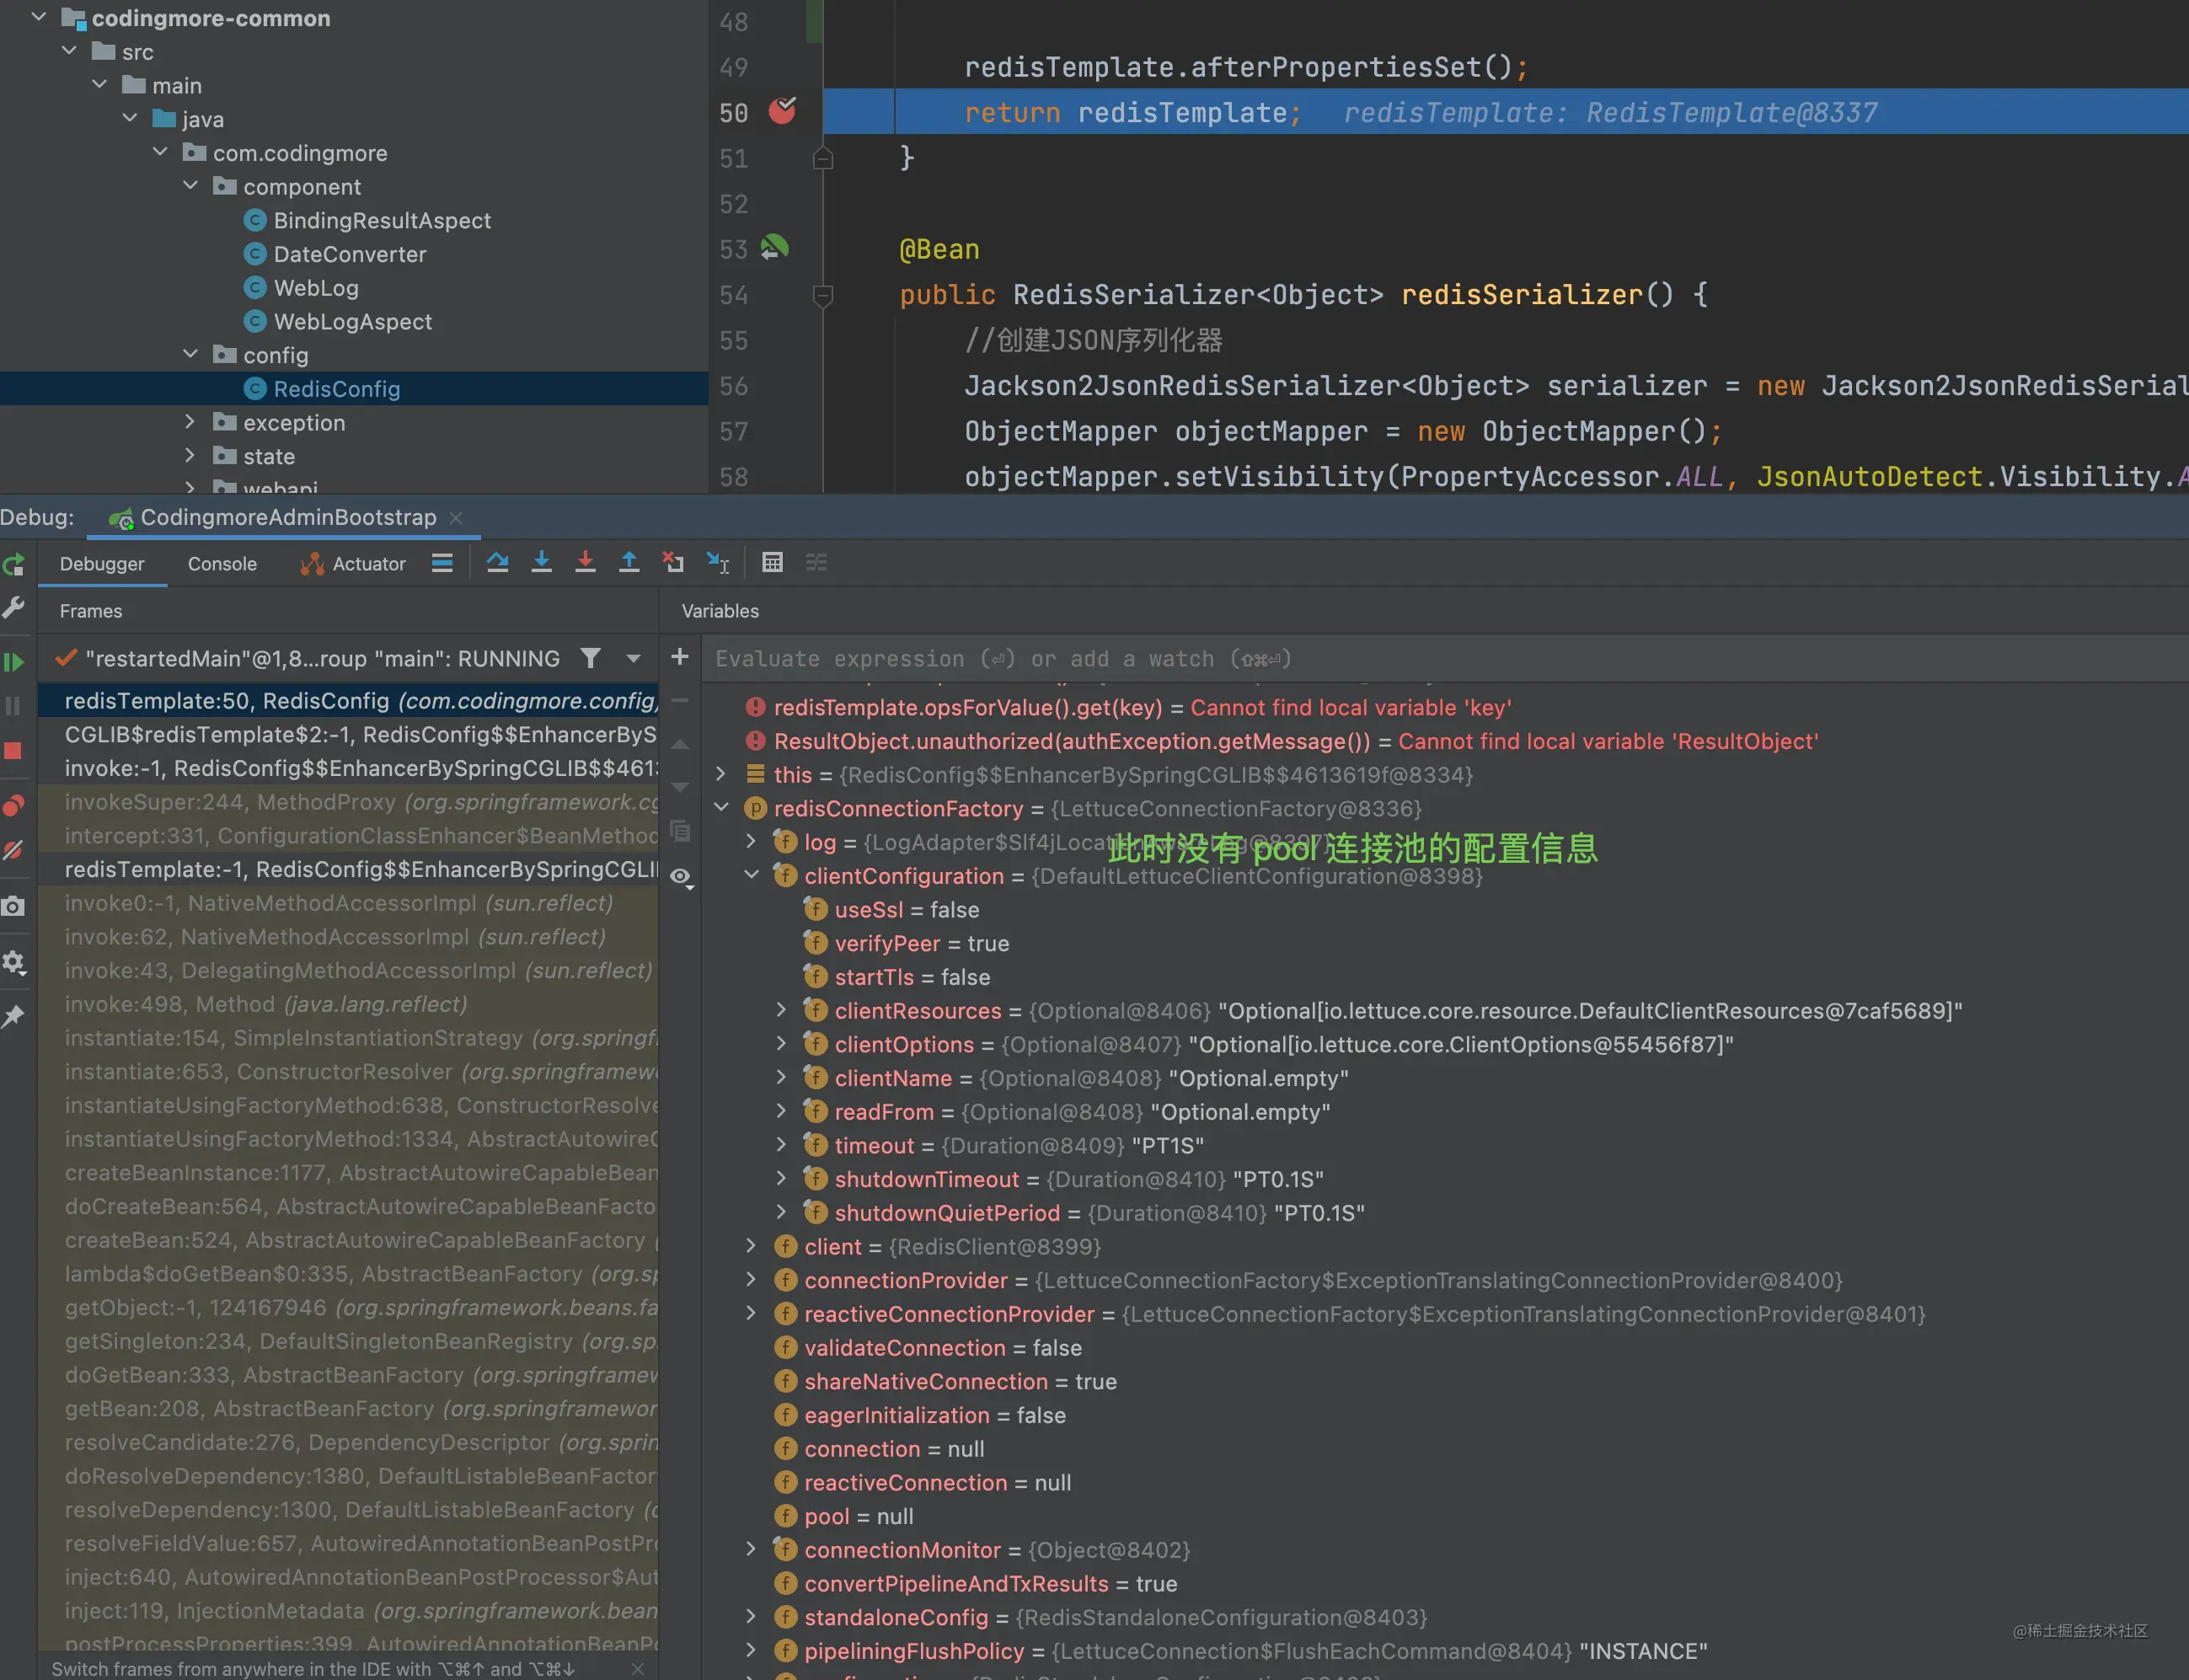Select frame redisTemplate:50, RedisConfig
Image resolution: width=2189 pixels, height=1680 pixels.
click(348, 700)
